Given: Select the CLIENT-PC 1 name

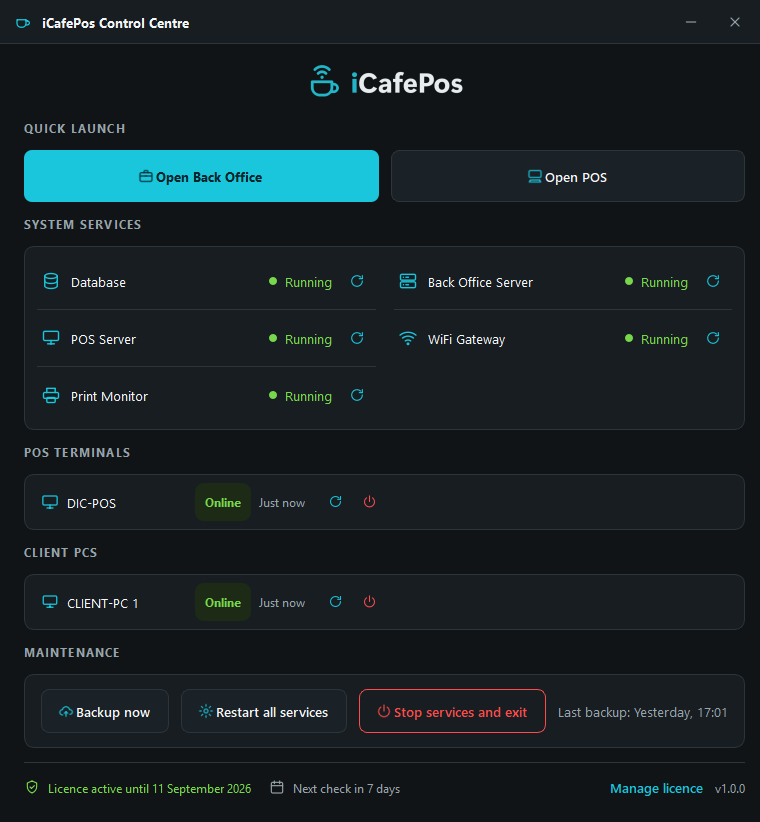Looking at the screenshot, I should pyautogui.click(x=103, y=603).
